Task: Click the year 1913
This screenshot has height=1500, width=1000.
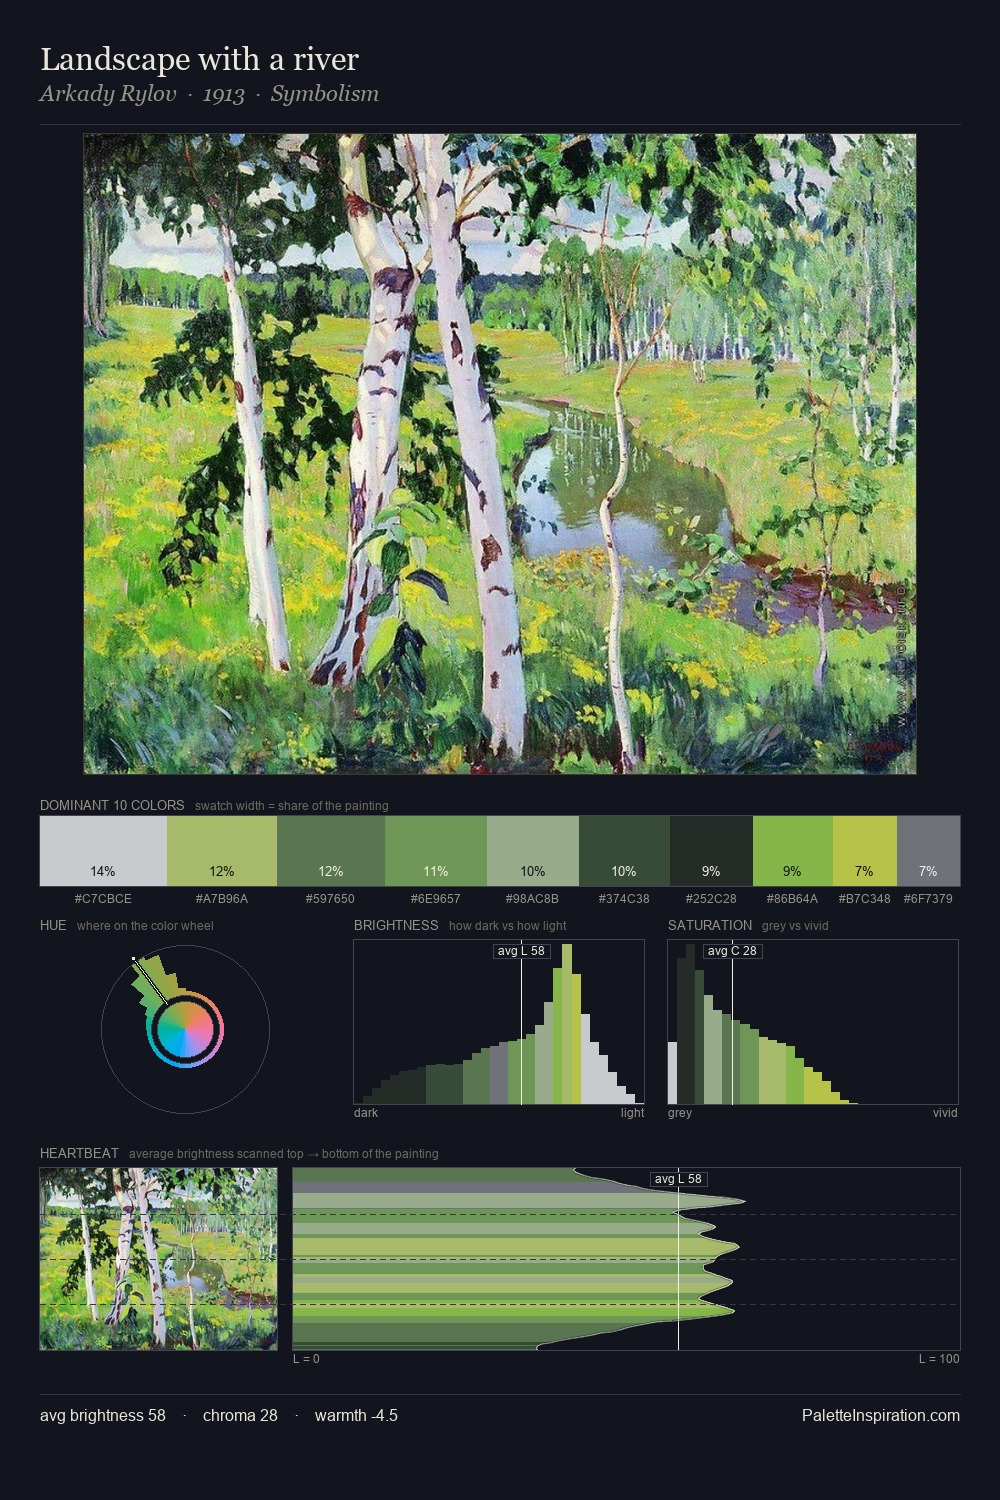Action: 223,94
